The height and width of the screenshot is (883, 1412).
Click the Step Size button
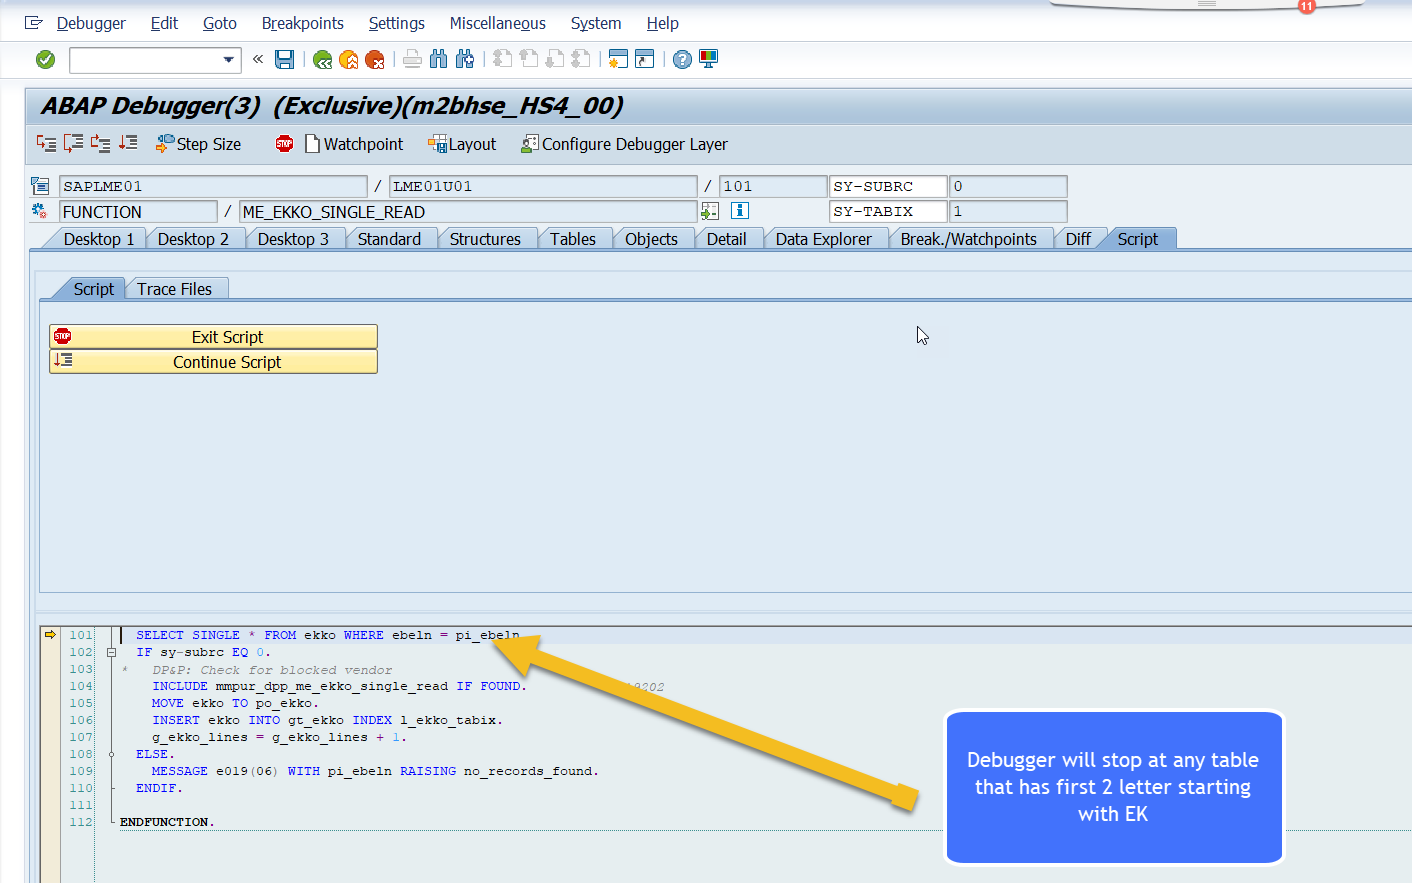[x=198, y=144]
